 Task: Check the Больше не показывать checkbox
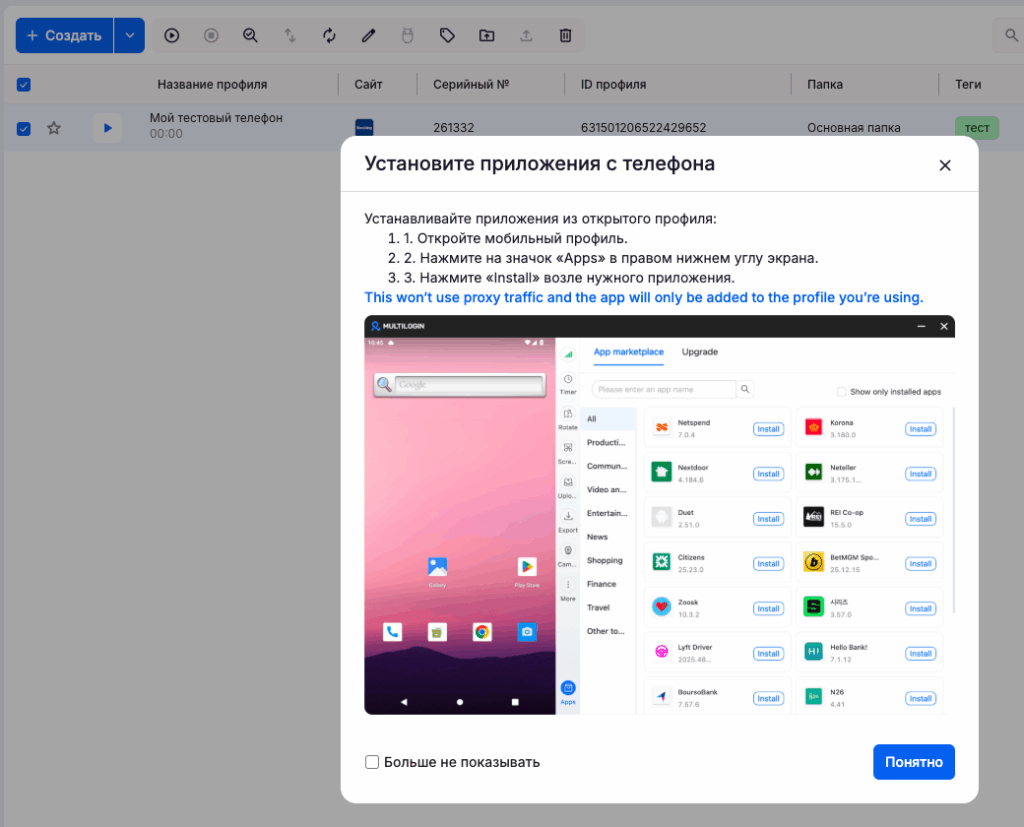(x=372, y=762)
